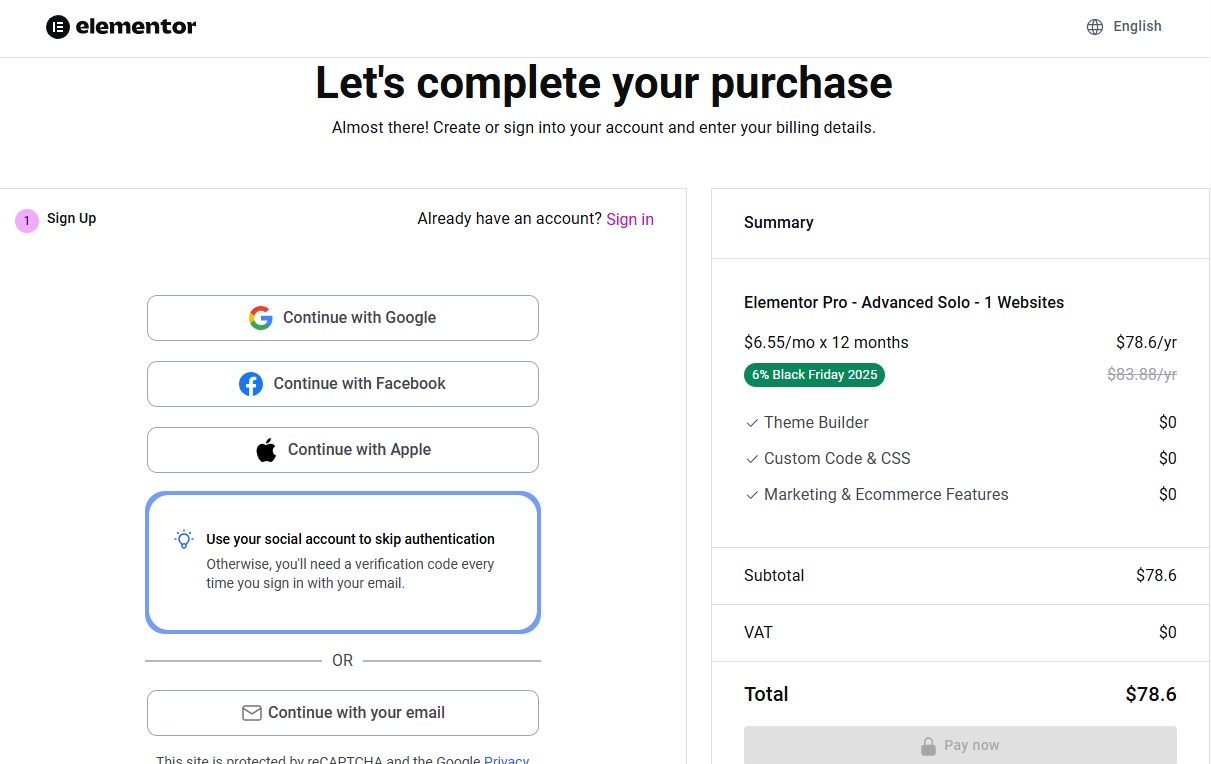Click the lightbulb icon in the tip box
Image resolution: width=1211 pixels, height=764 pixels.
[183, 539]
